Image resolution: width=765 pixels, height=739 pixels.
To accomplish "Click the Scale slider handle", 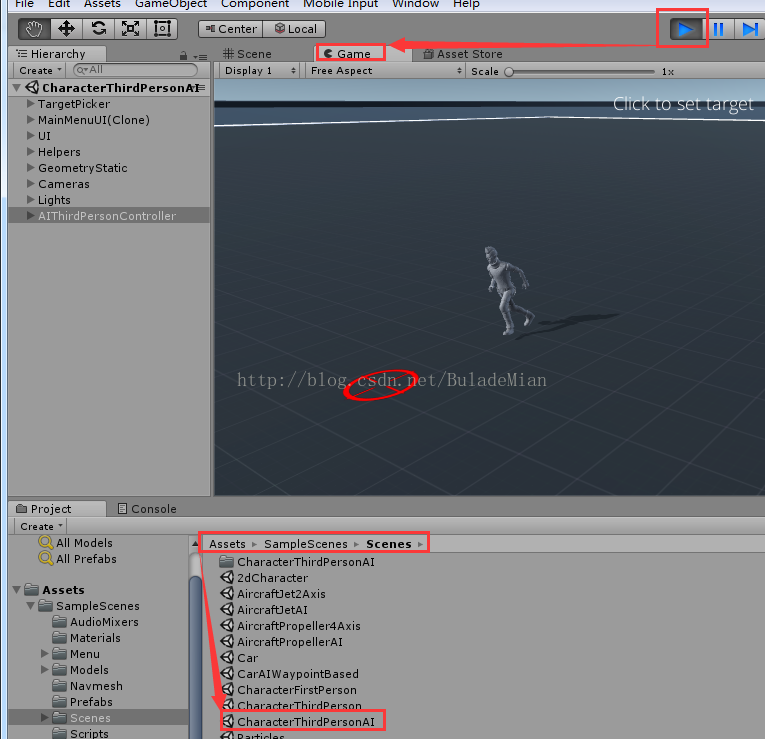I will click(x=509, y=72).
